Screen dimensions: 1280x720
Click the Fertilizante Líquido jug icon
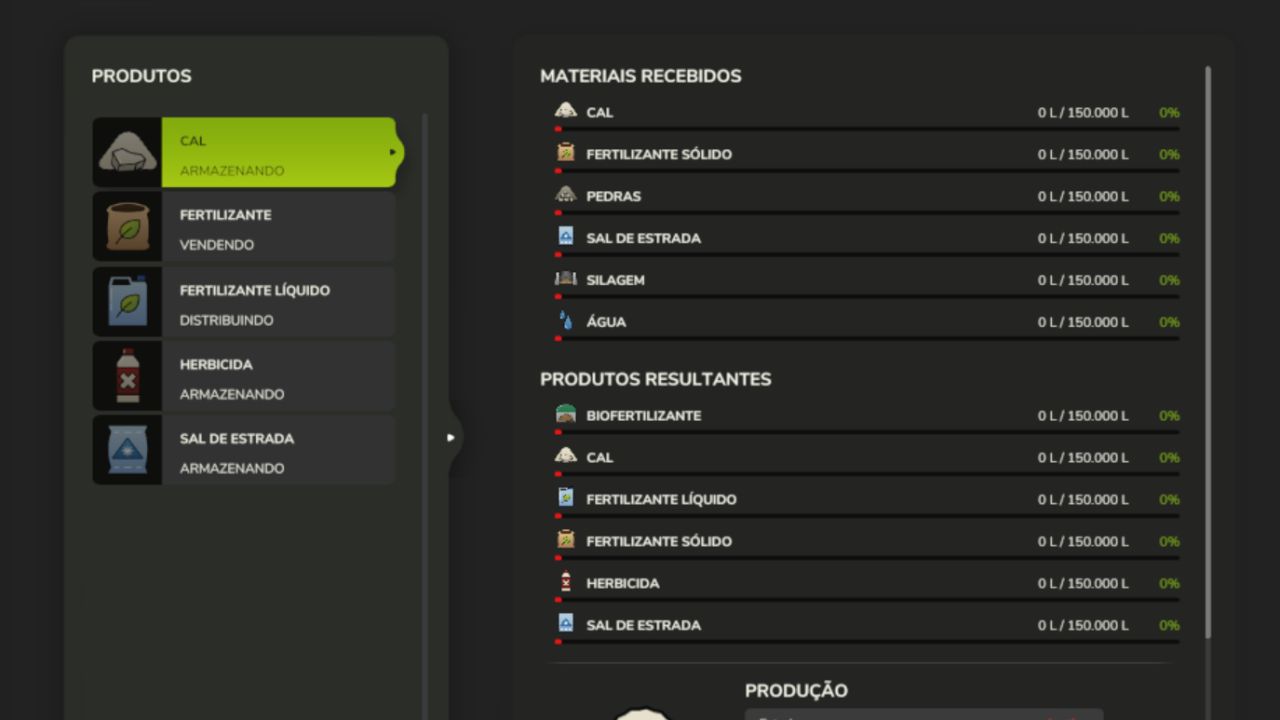(127, 301)
